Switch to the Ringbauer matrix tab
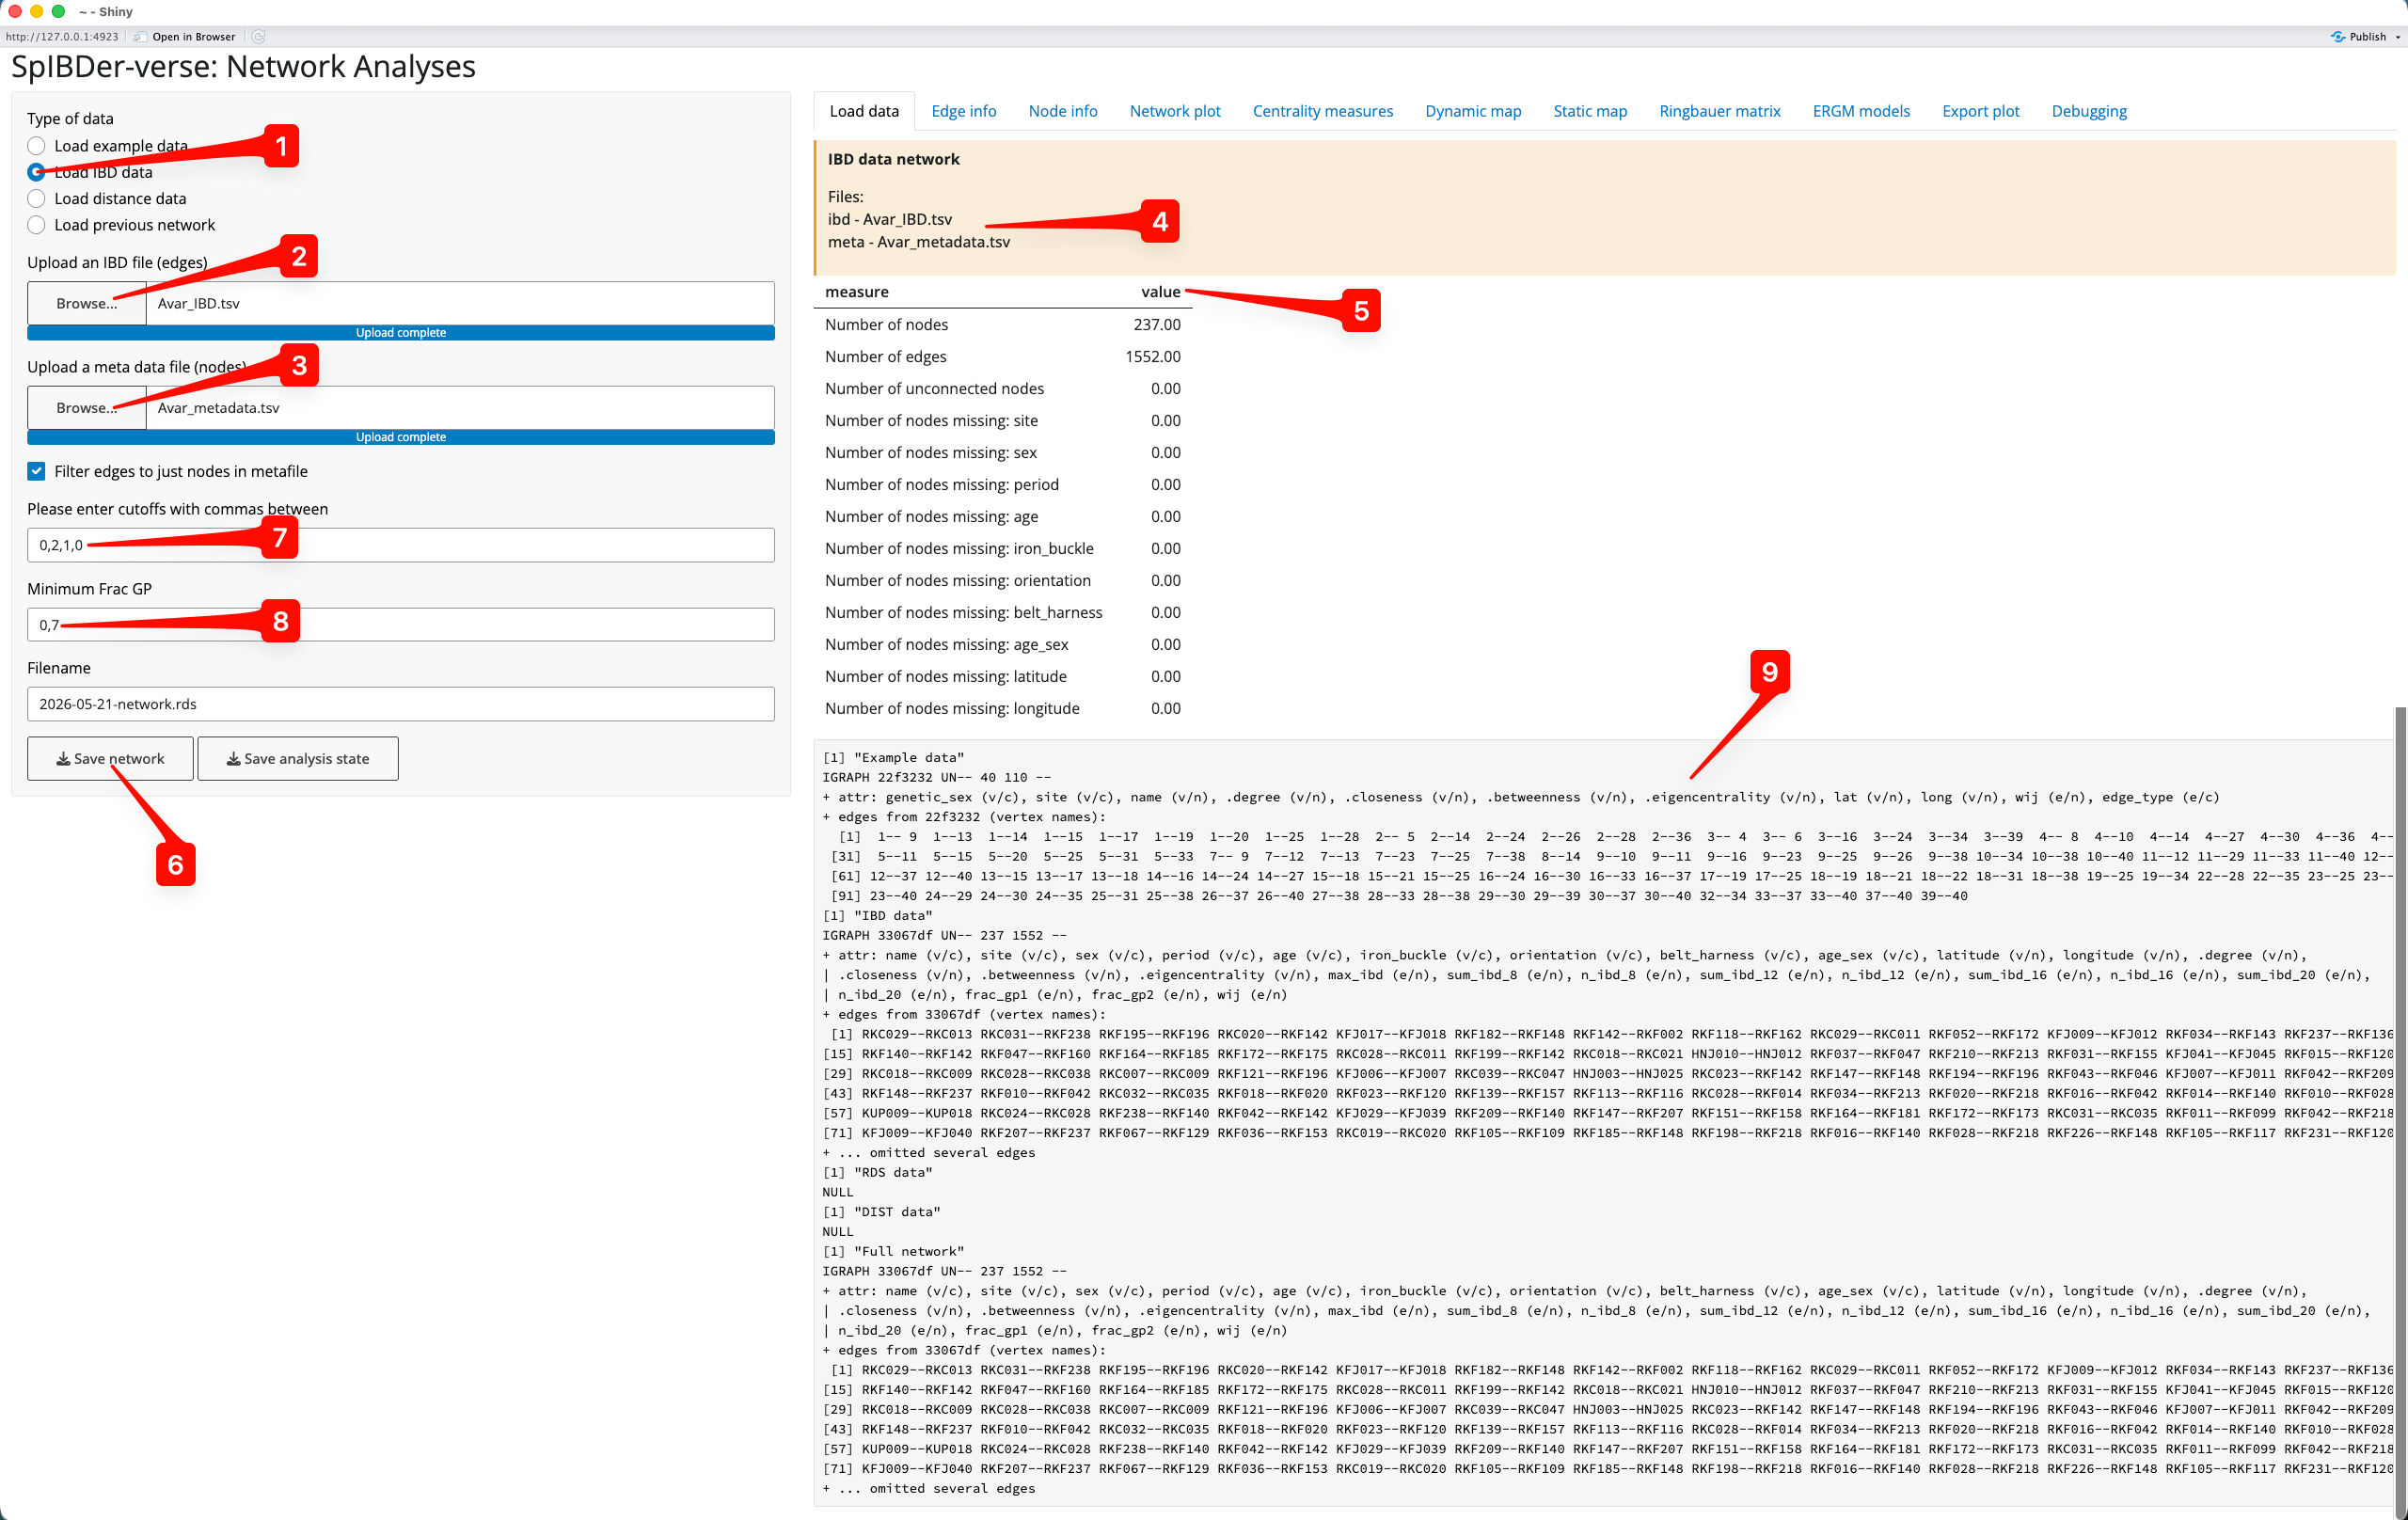Screen dimensions: 2408x1520 pyautogui.click(x=1719, y=111)
